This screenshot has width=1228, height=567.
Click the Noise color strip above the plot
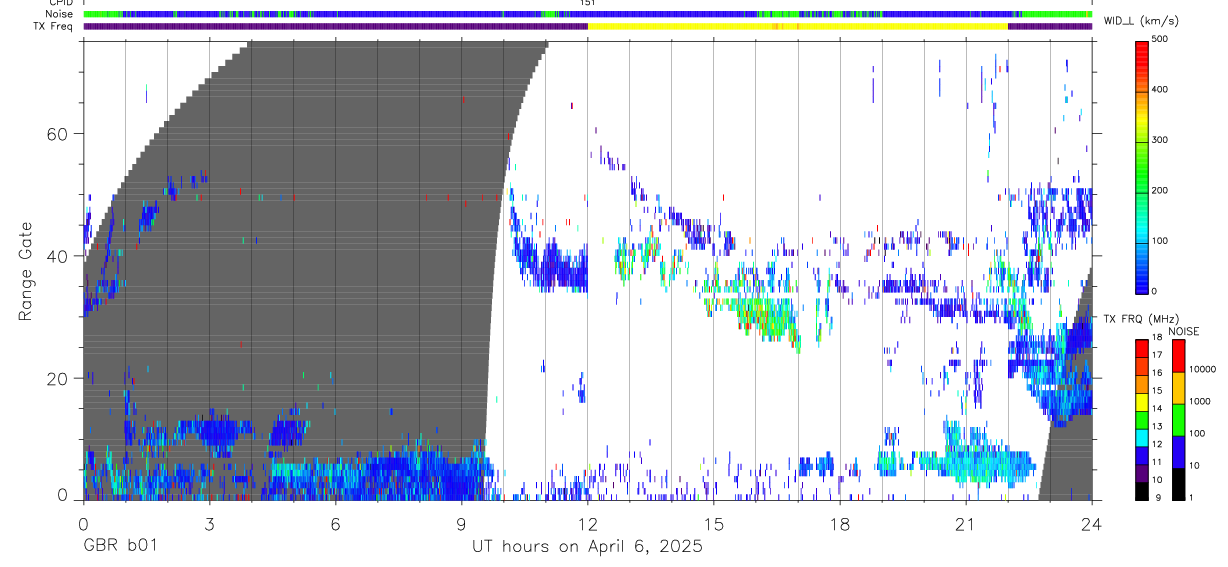click(587, 15)
